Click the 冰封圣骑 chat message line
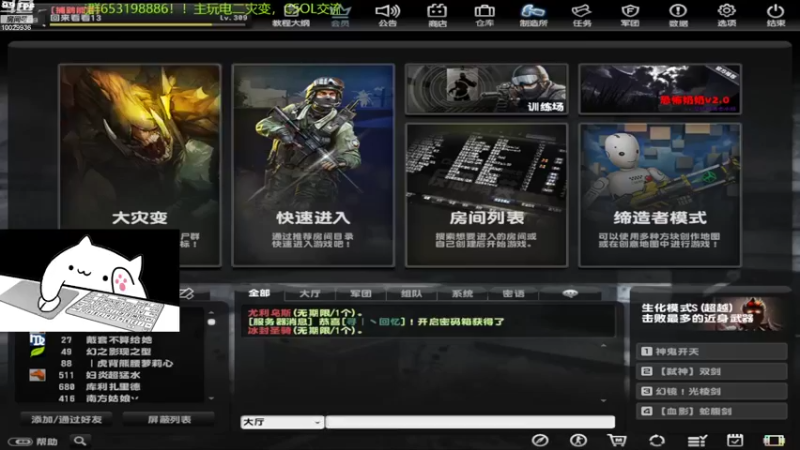The height and width of the screenshot is (450, 800). tap(305, 331)
